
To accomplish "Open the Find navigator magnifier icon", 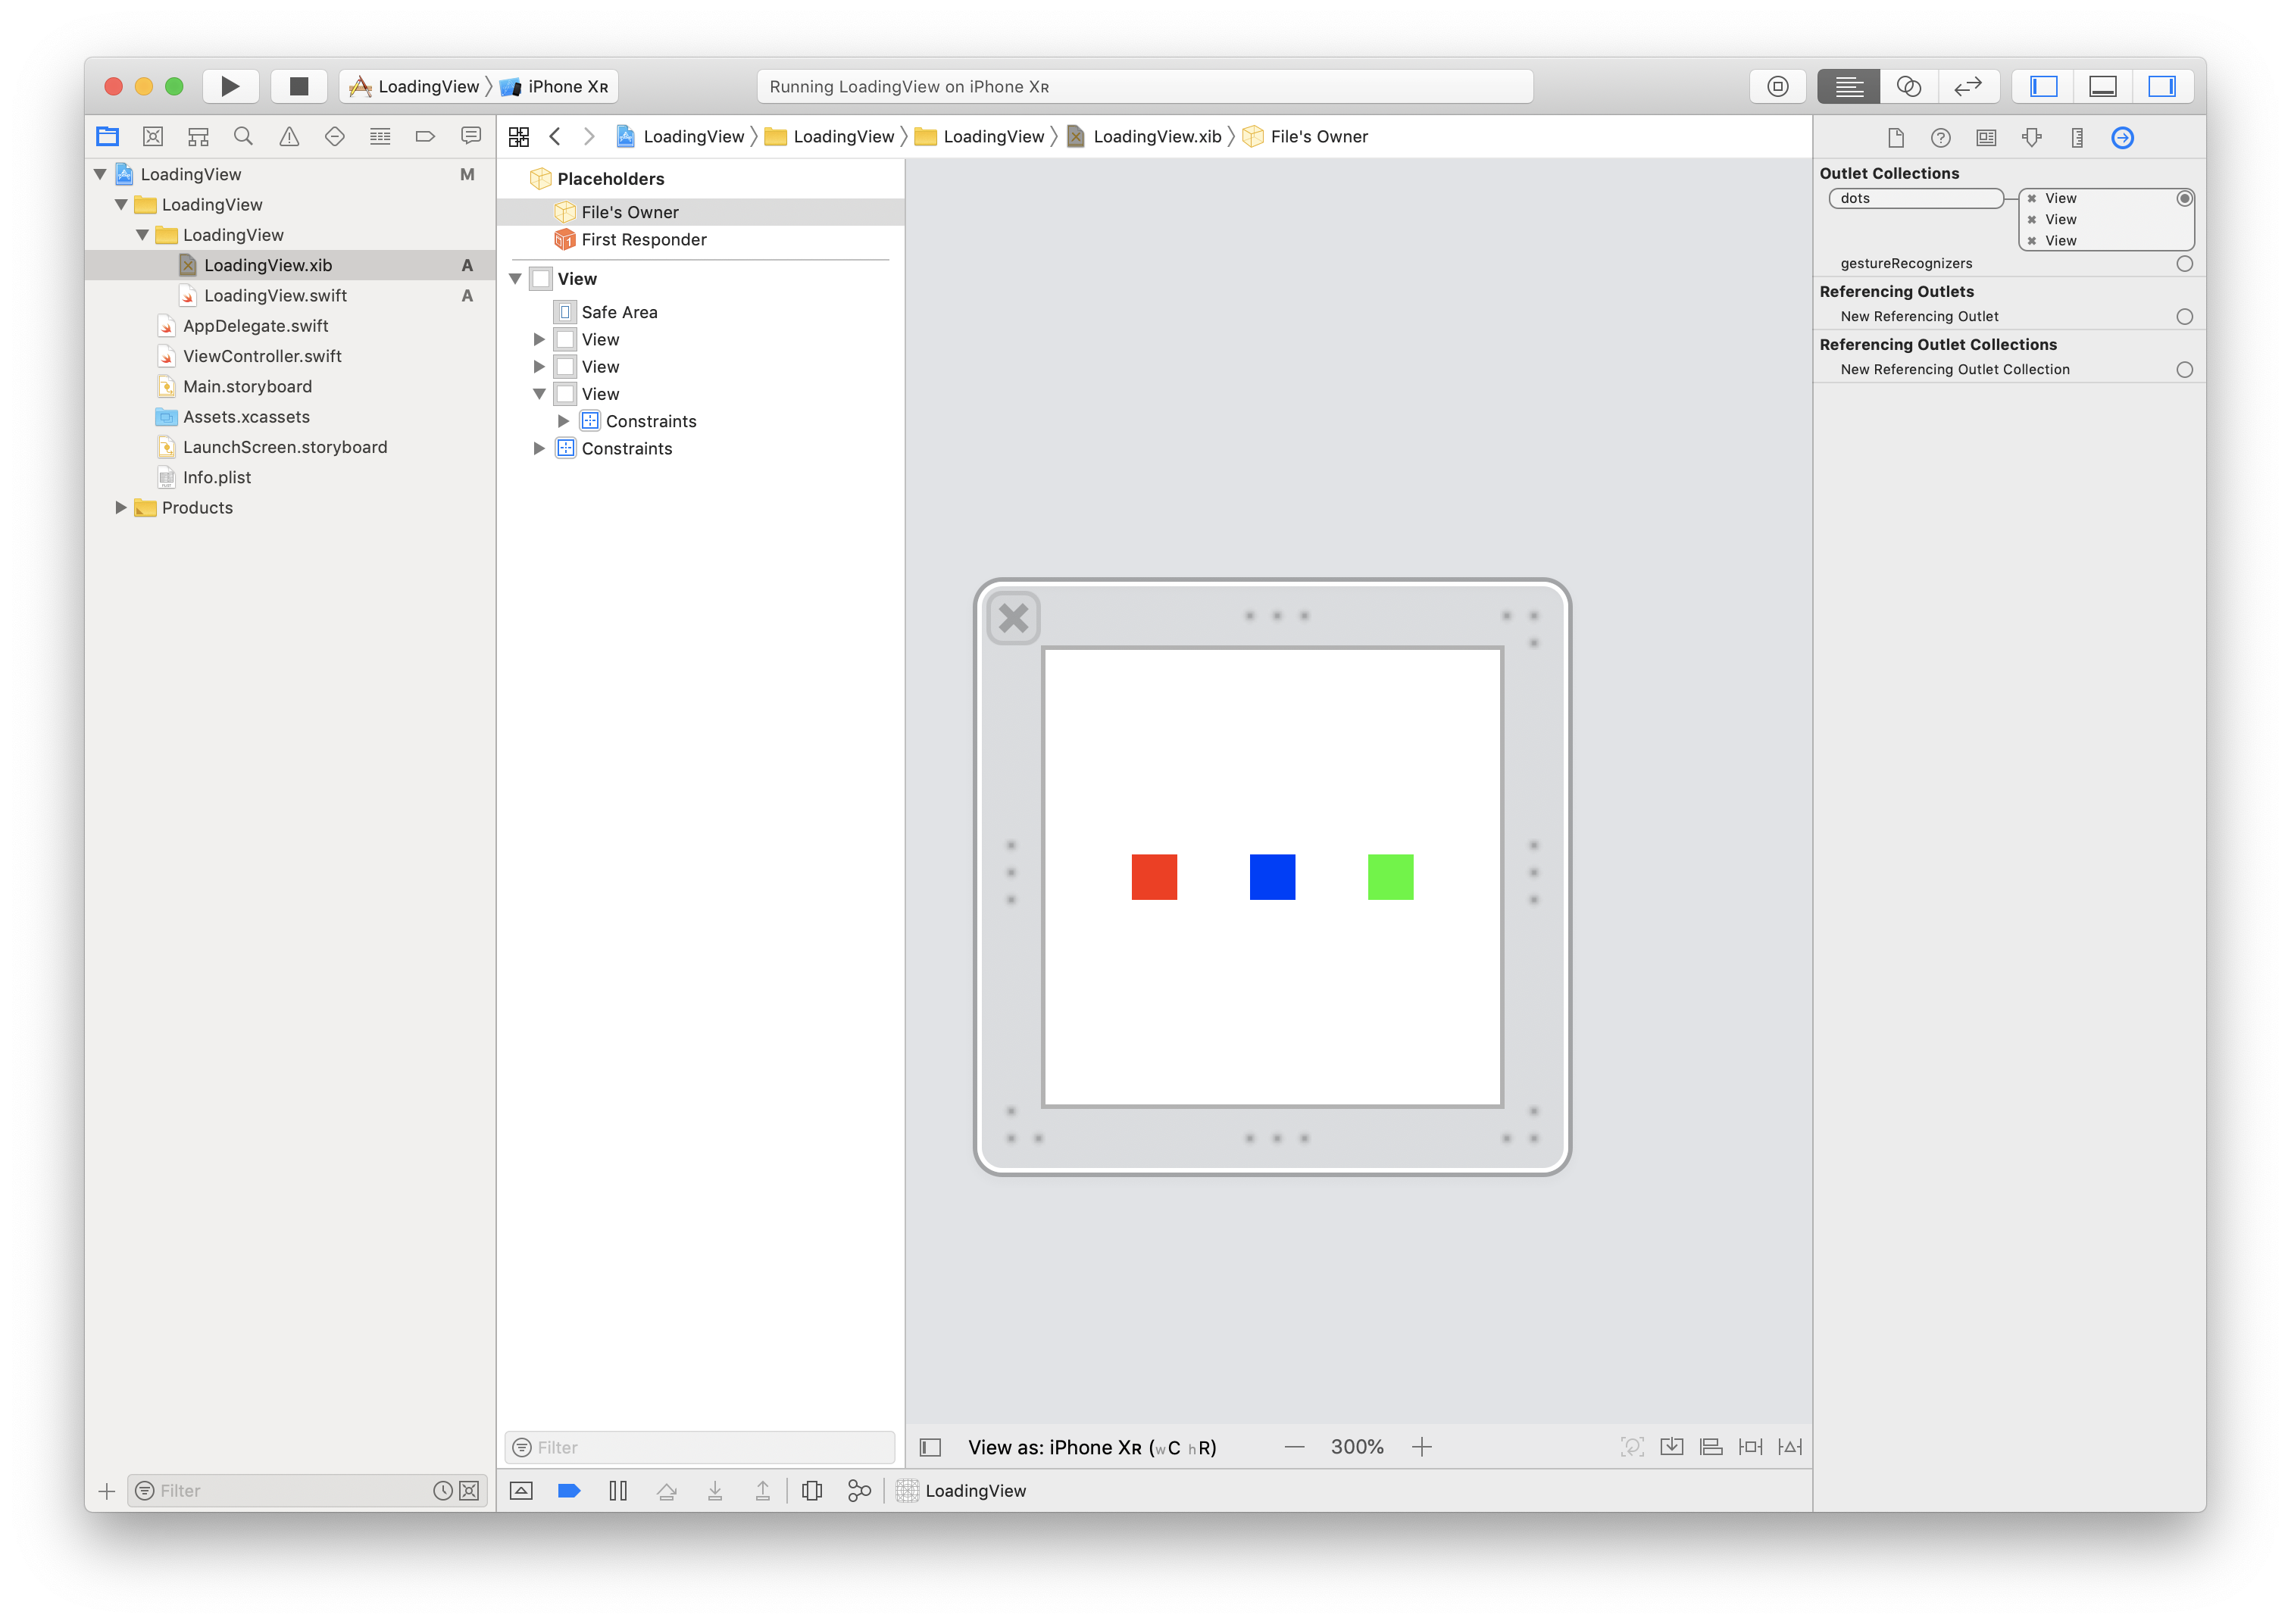I will 243,137.
